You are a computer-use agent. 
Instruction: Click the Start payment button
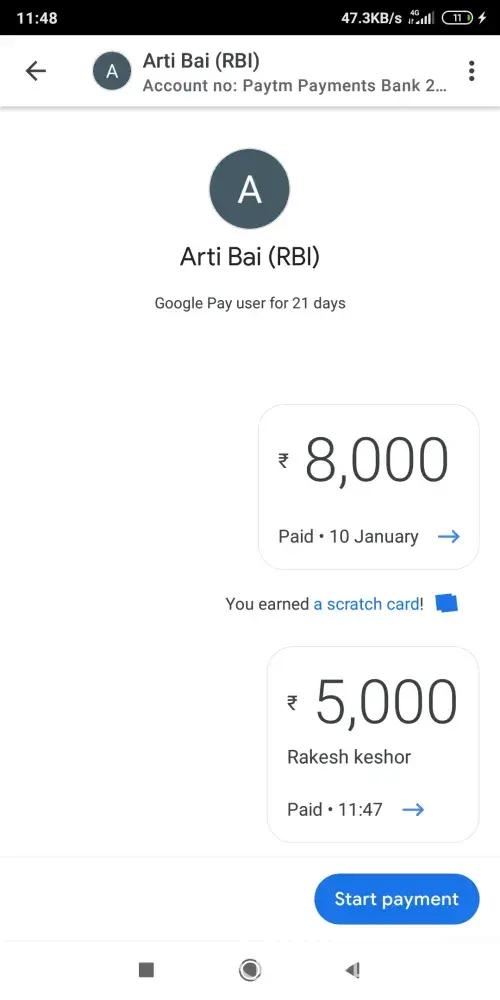coord(397,899)
